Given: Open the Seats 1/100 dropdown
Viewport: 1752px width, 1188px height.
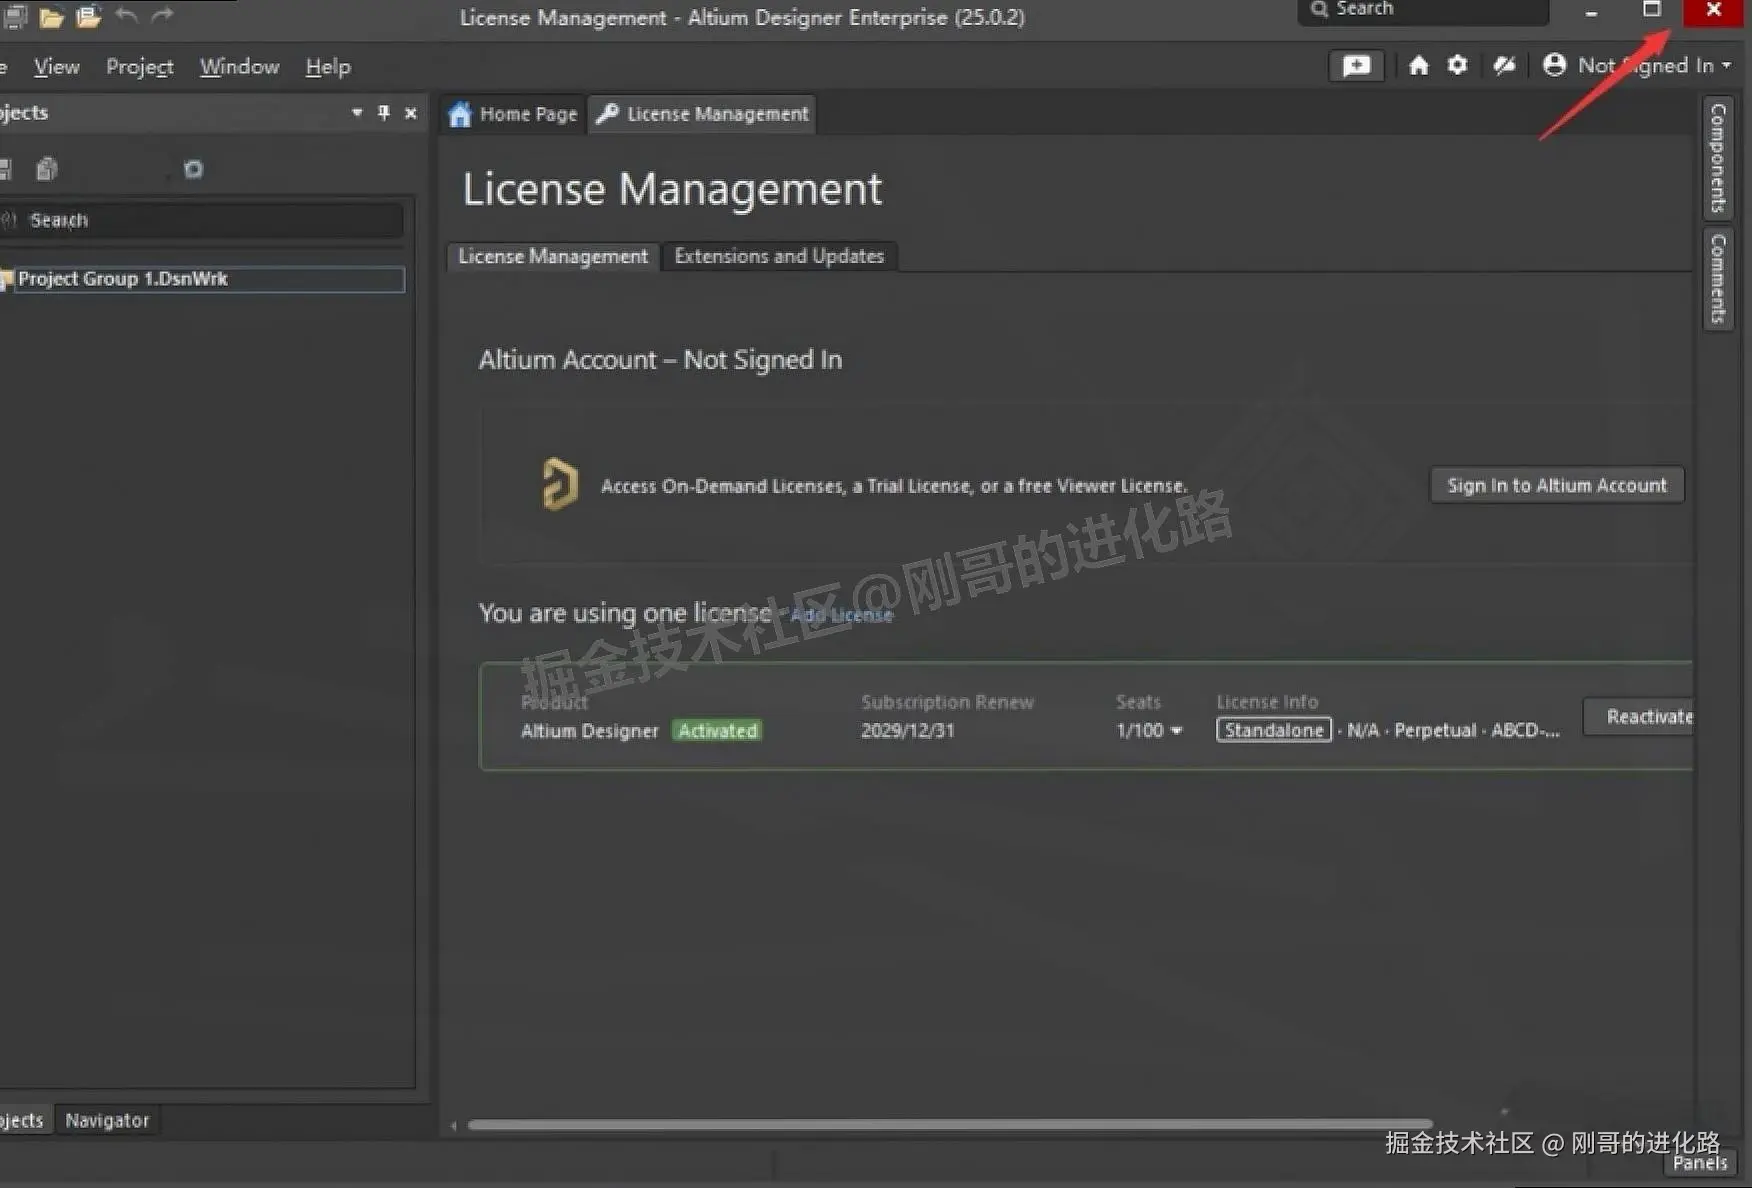Looking at the screenshot, I should tap(1176, 731).
